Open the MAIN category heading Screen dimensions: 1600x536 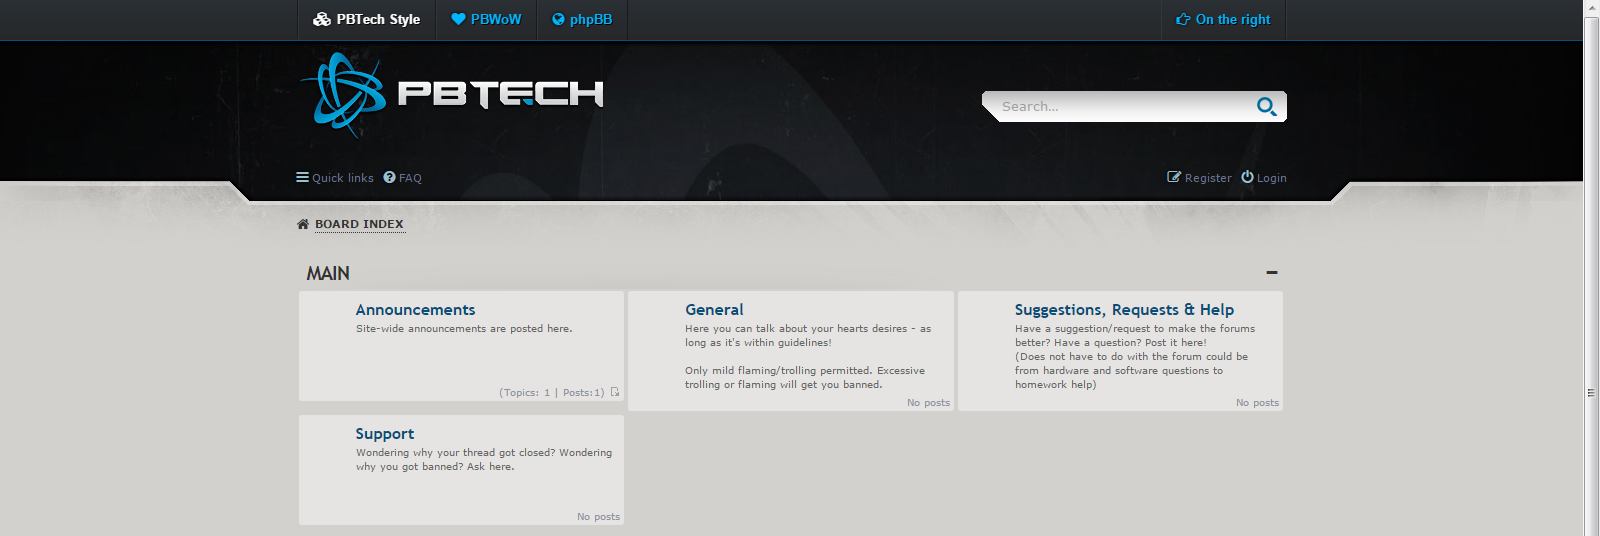click(x=328, y=273)
